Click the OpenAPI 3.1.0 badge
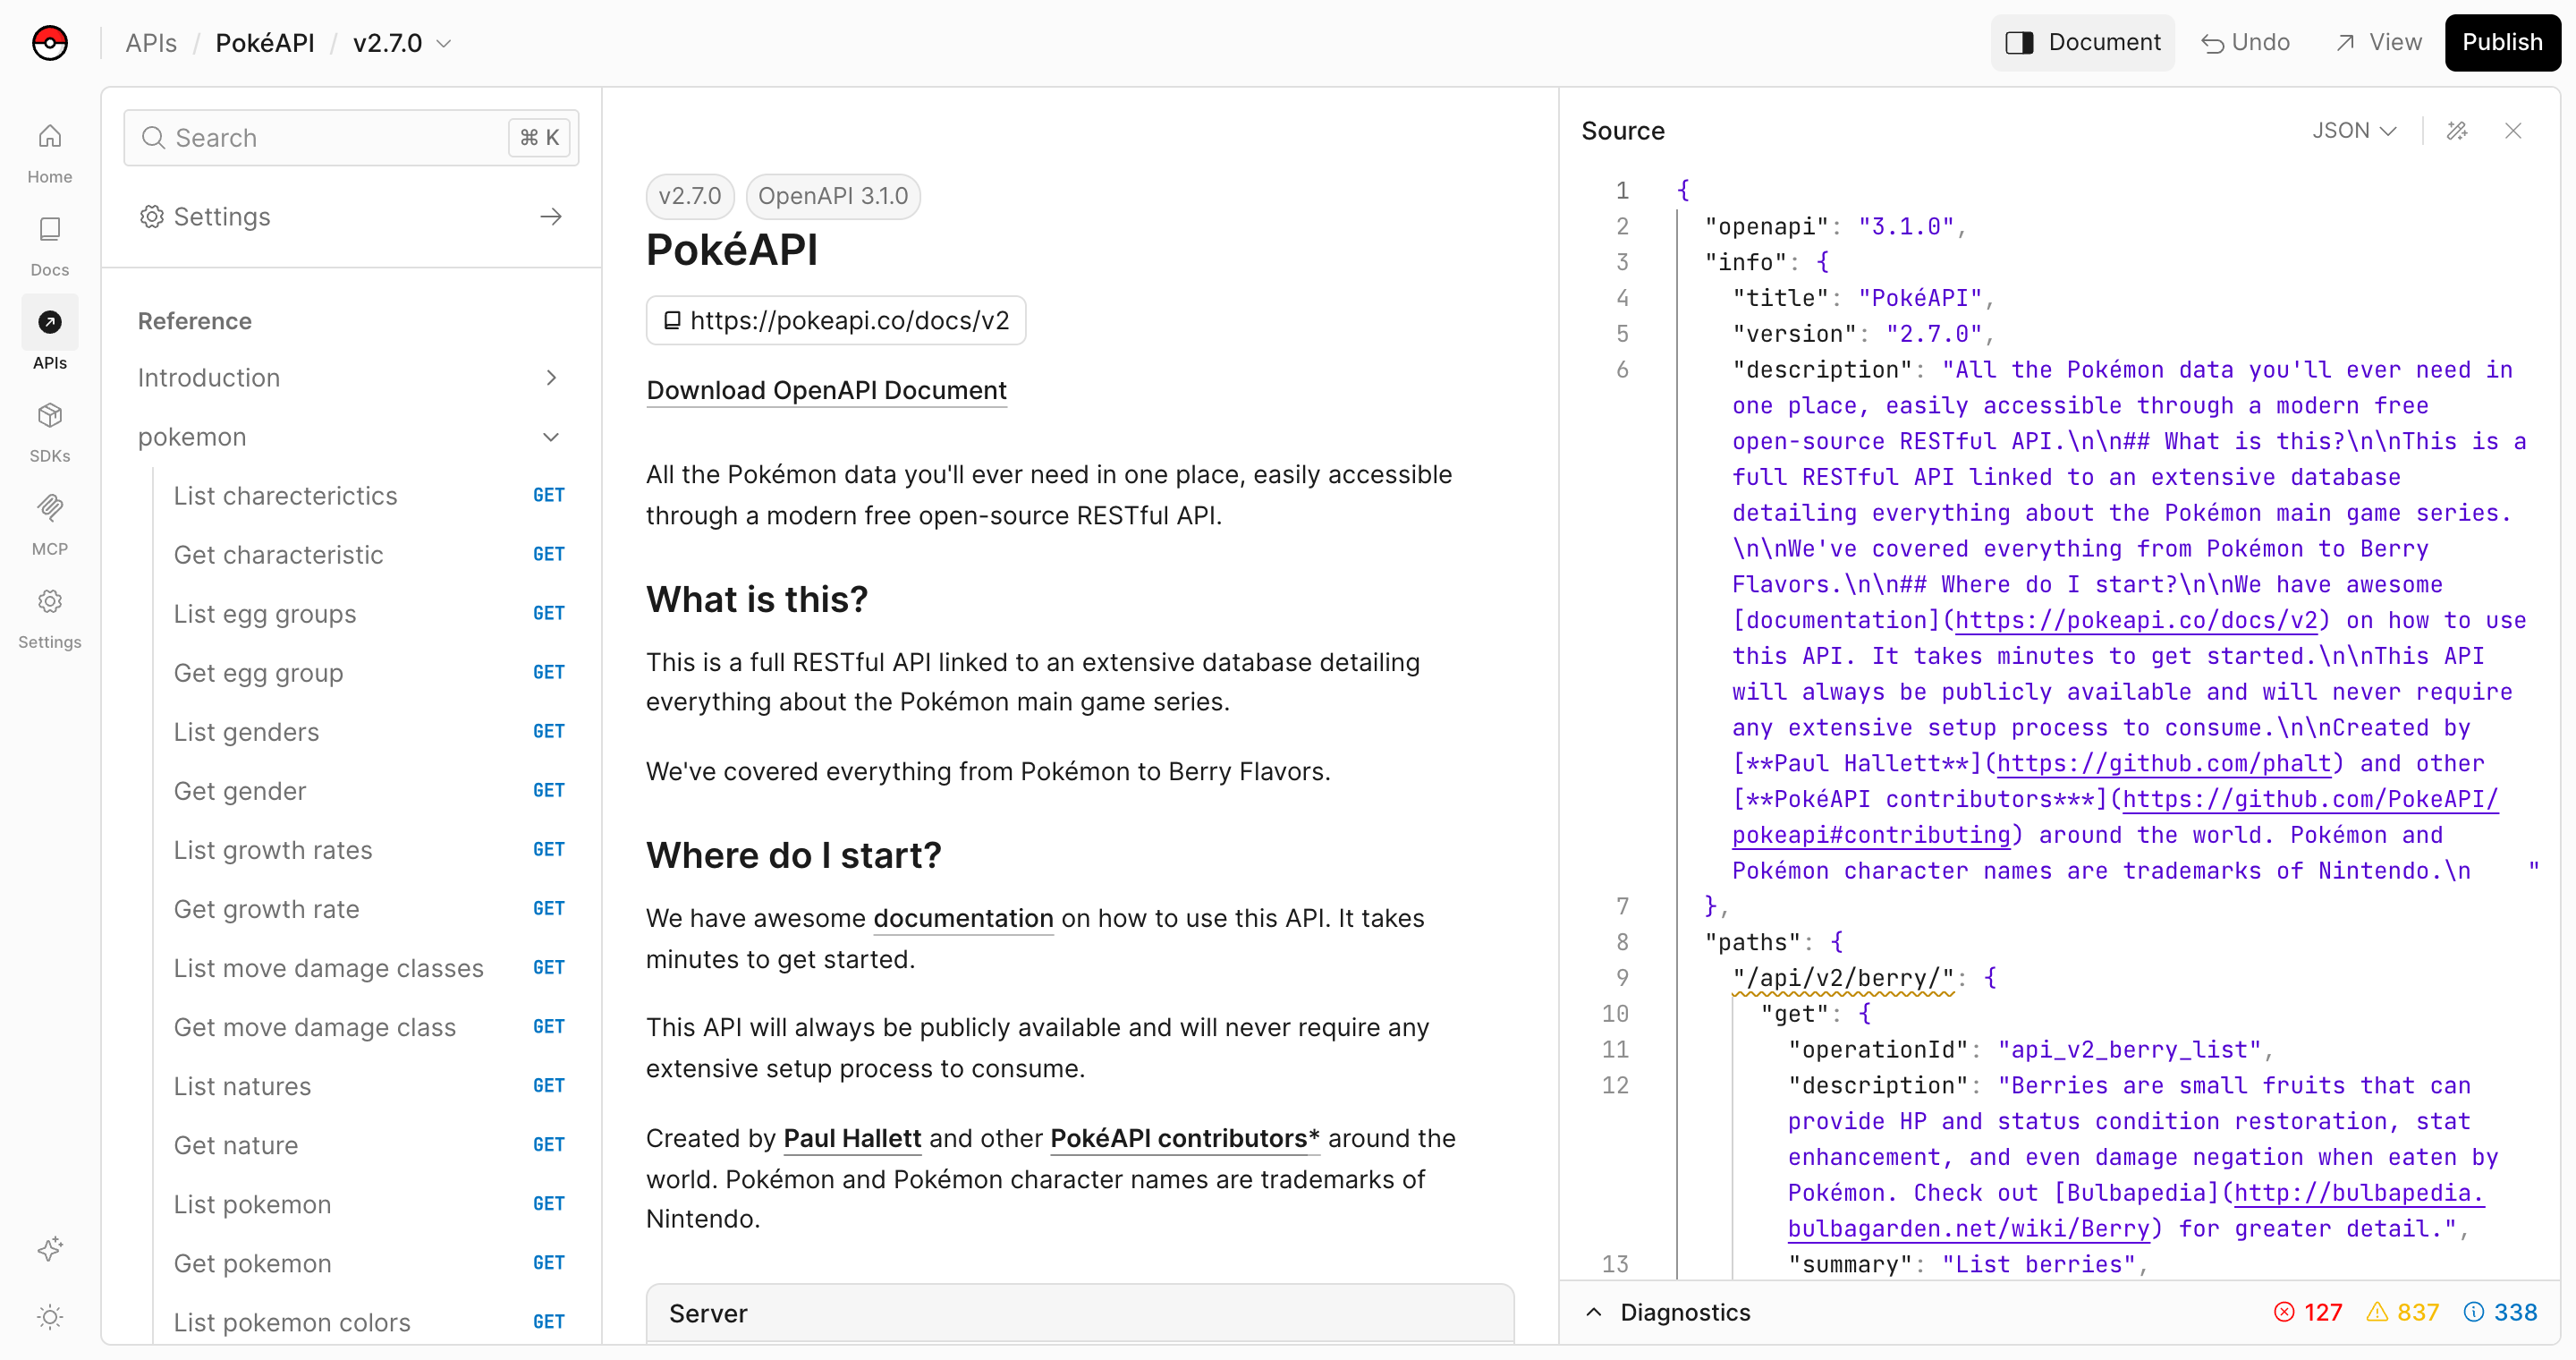Image resolution: width=2576 pixels, height=1360 pixels. click(x=833, y=196)
